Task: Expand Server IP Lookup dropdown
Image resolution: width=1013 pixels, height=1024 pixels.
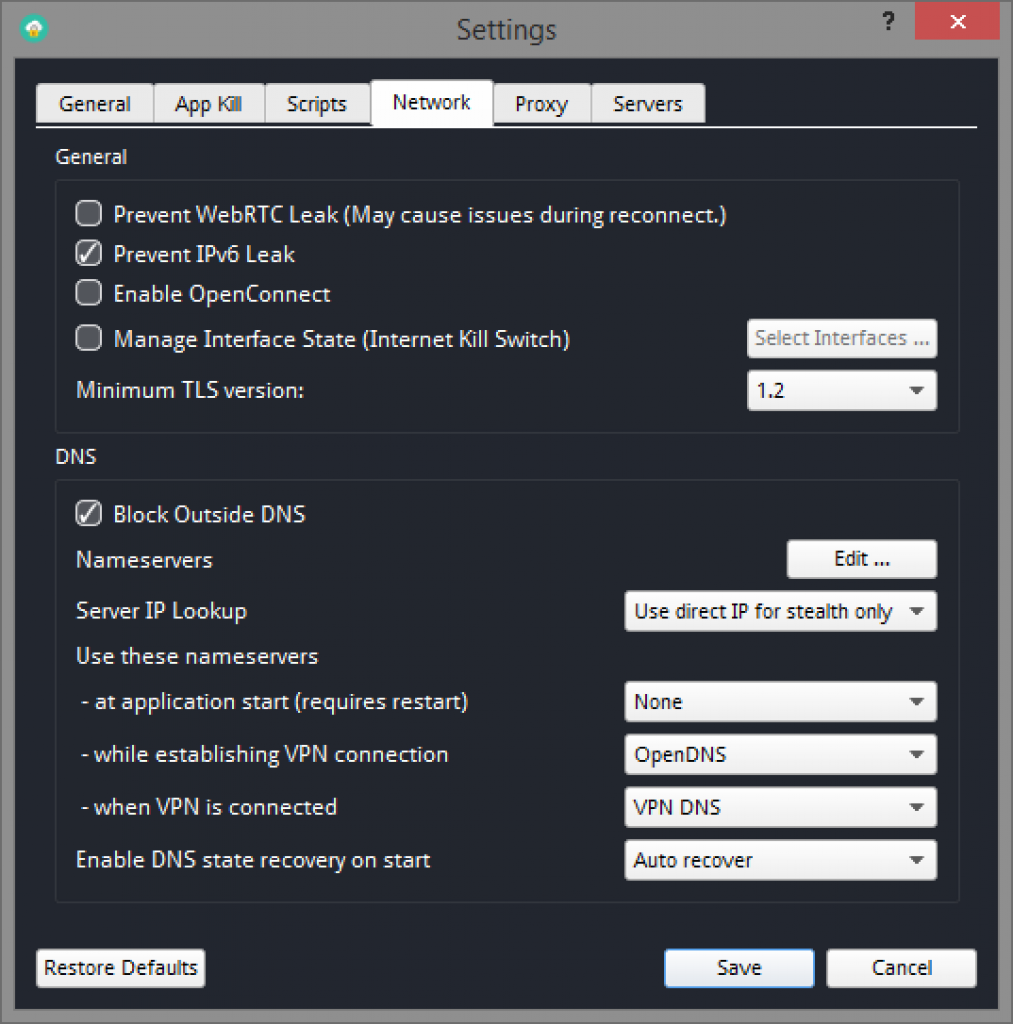Action: (x=780, y=611)
